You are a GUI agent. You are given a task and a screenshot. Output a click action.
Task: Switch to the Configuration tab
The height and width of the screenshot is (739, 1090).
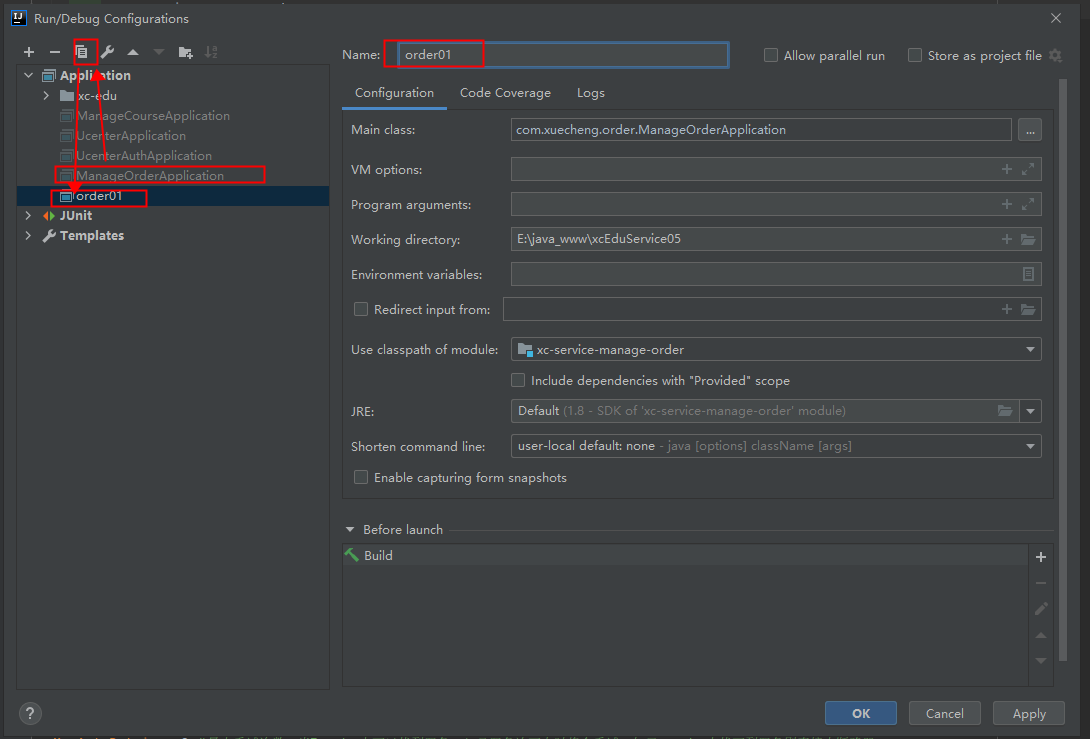(x=394, y=93)
